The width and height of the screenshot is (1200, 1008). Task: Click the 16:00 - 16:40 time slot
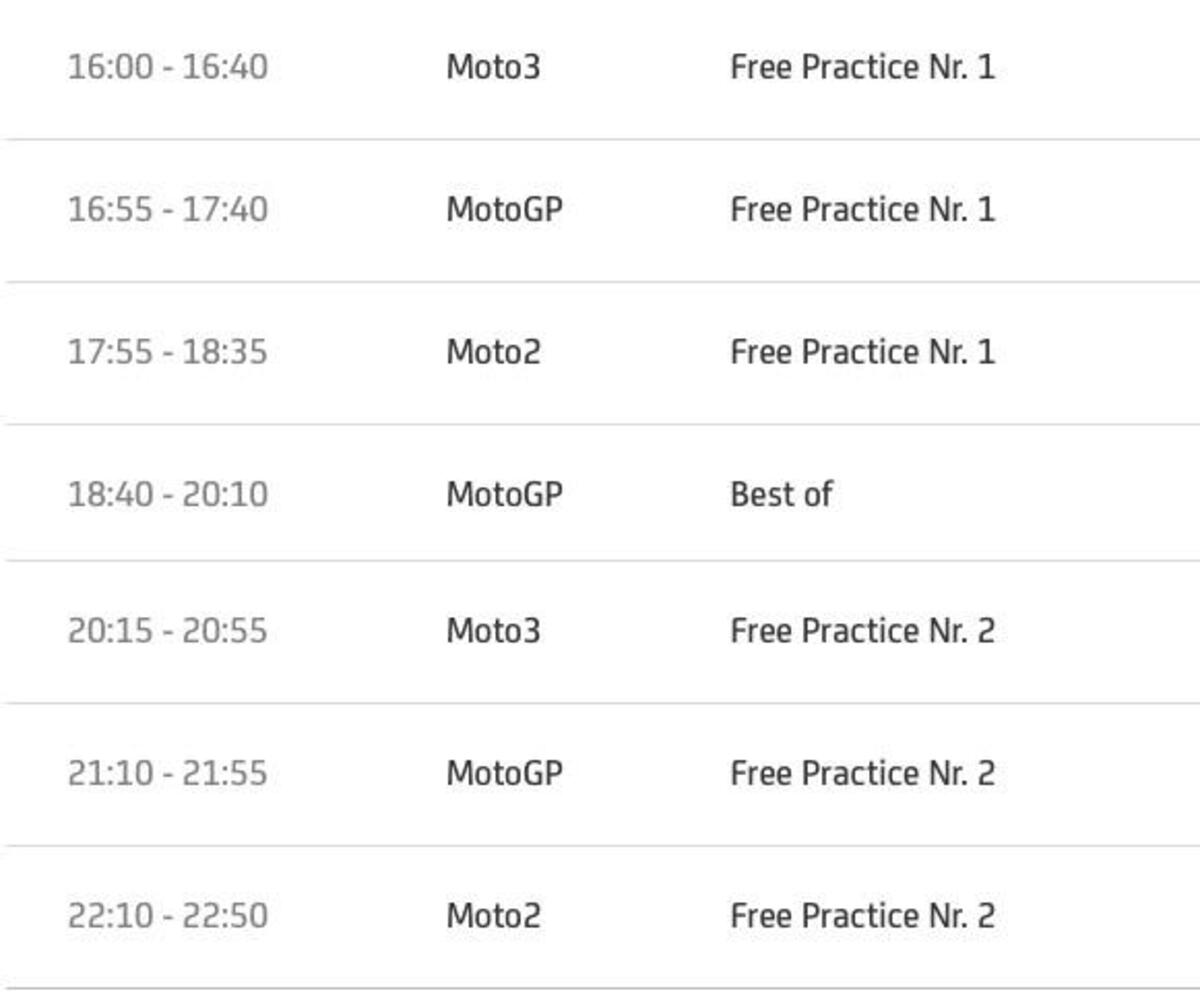pos(167,68)
